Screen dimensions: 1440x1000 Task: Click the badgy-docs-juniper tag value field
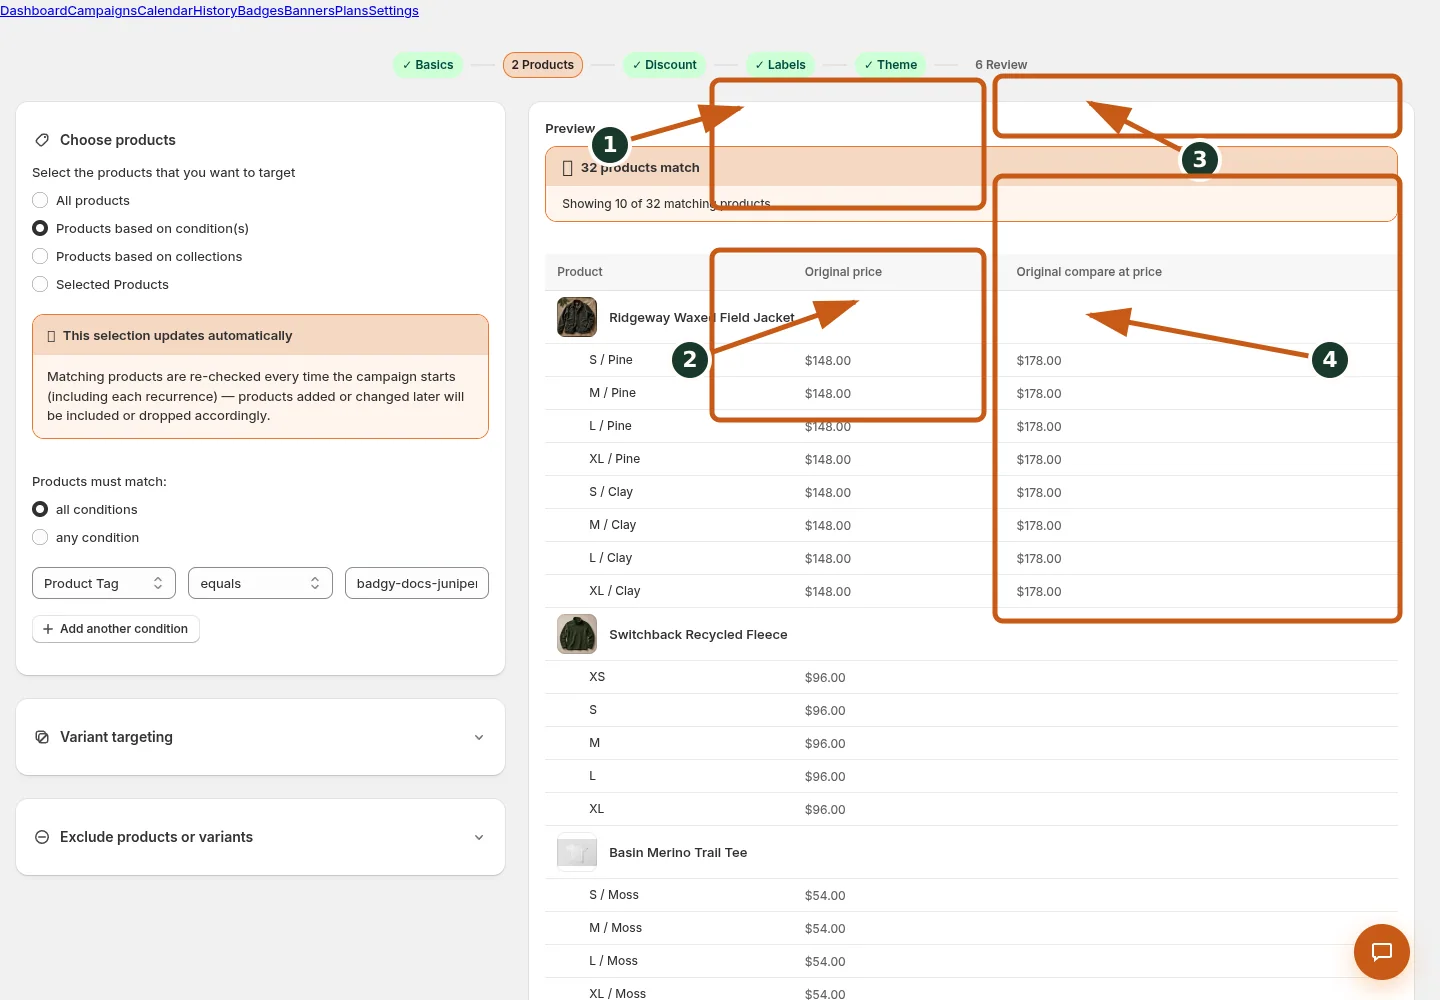point(417,583)
